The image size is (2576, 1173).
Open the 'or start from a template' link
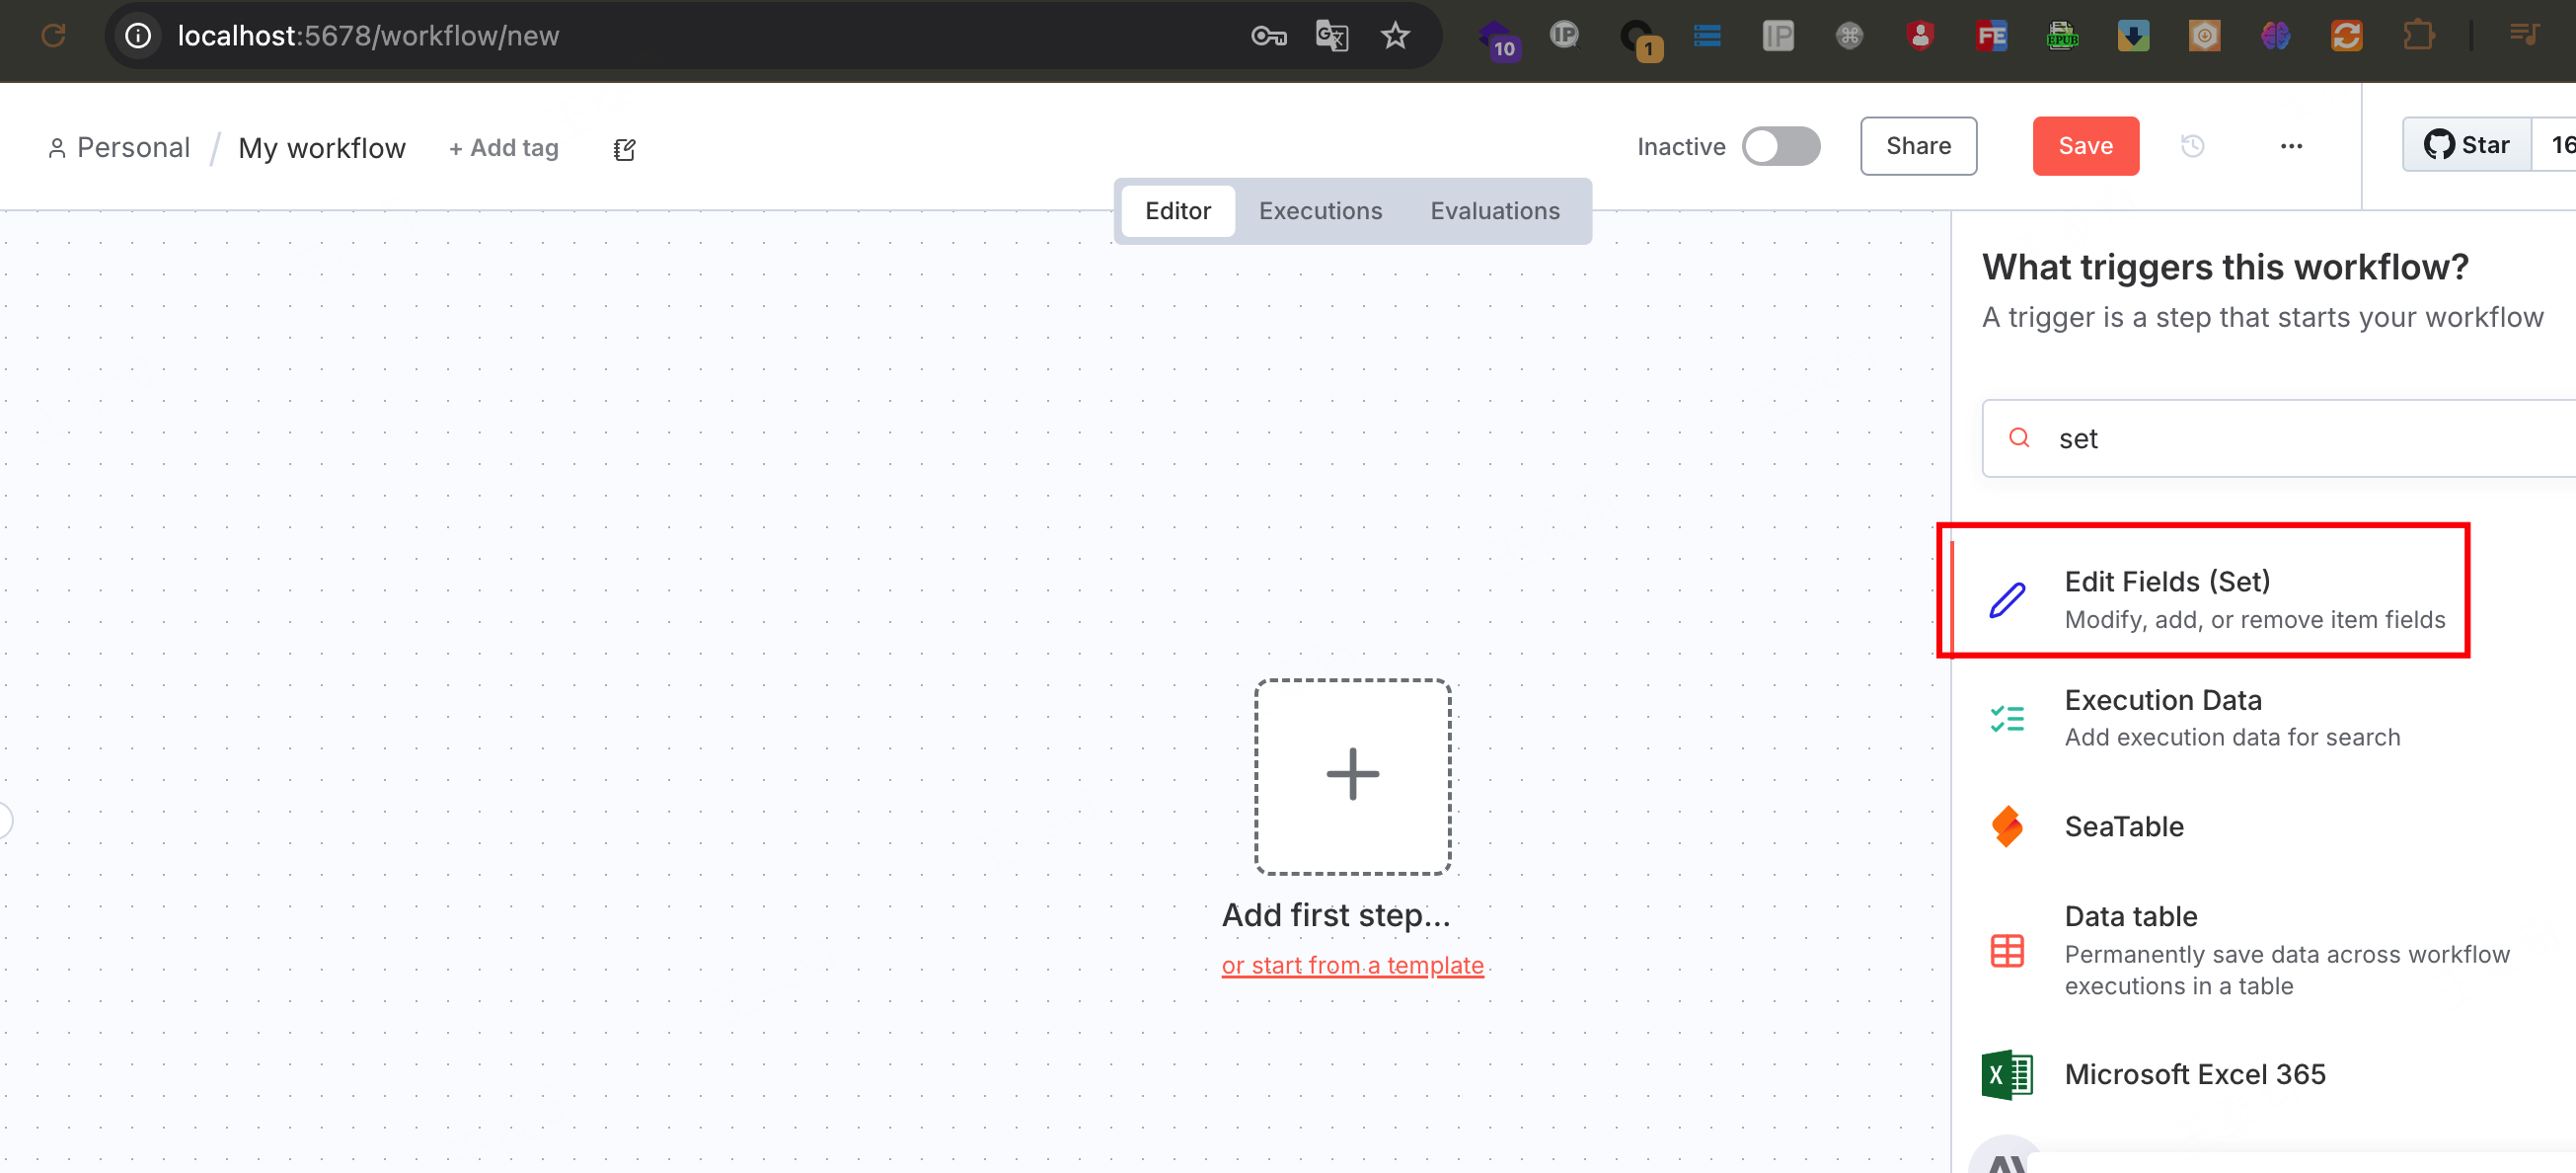click(x=1352, y=965)
